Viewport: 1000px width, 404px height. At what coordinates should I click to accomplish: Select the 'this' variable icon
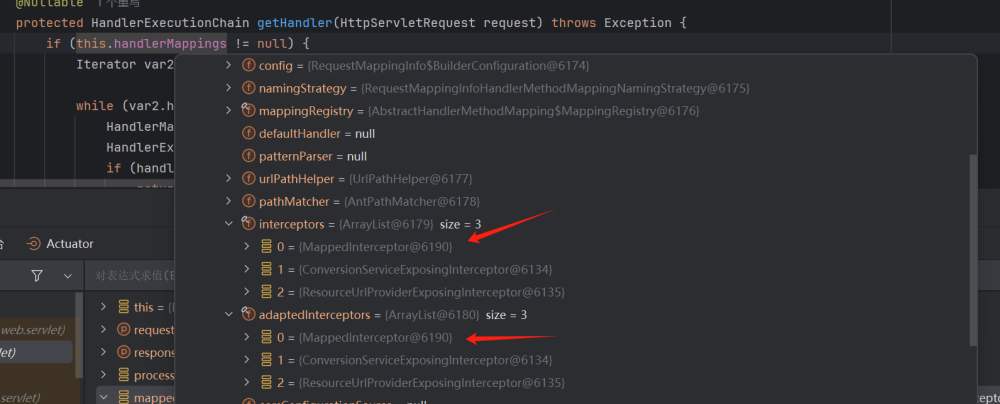pos(123,307)
